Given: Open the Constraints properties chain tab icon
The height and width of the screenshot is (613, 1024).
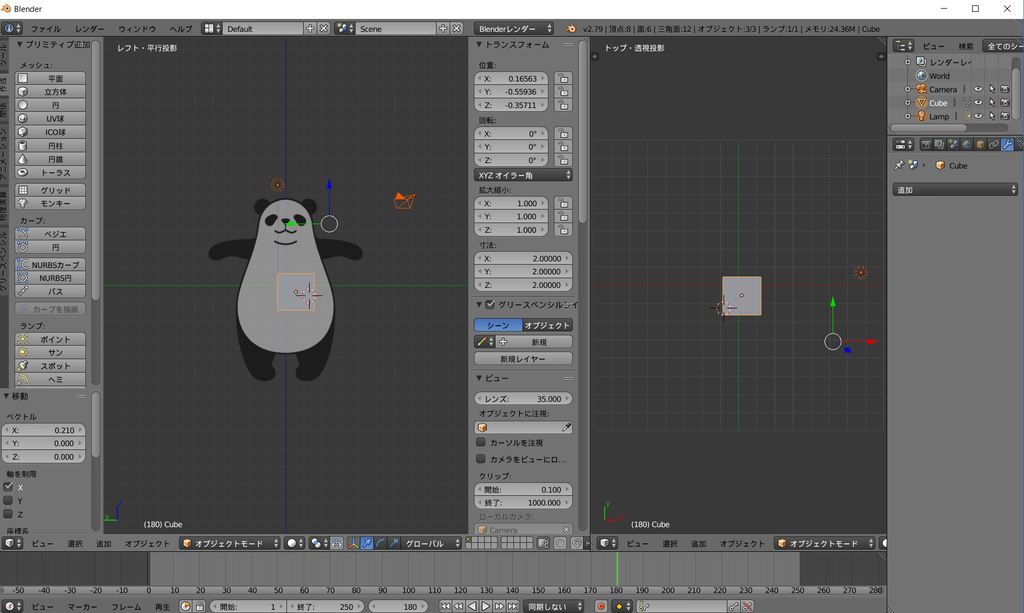Looking at the screenshot, I should [x=993, y=145].
